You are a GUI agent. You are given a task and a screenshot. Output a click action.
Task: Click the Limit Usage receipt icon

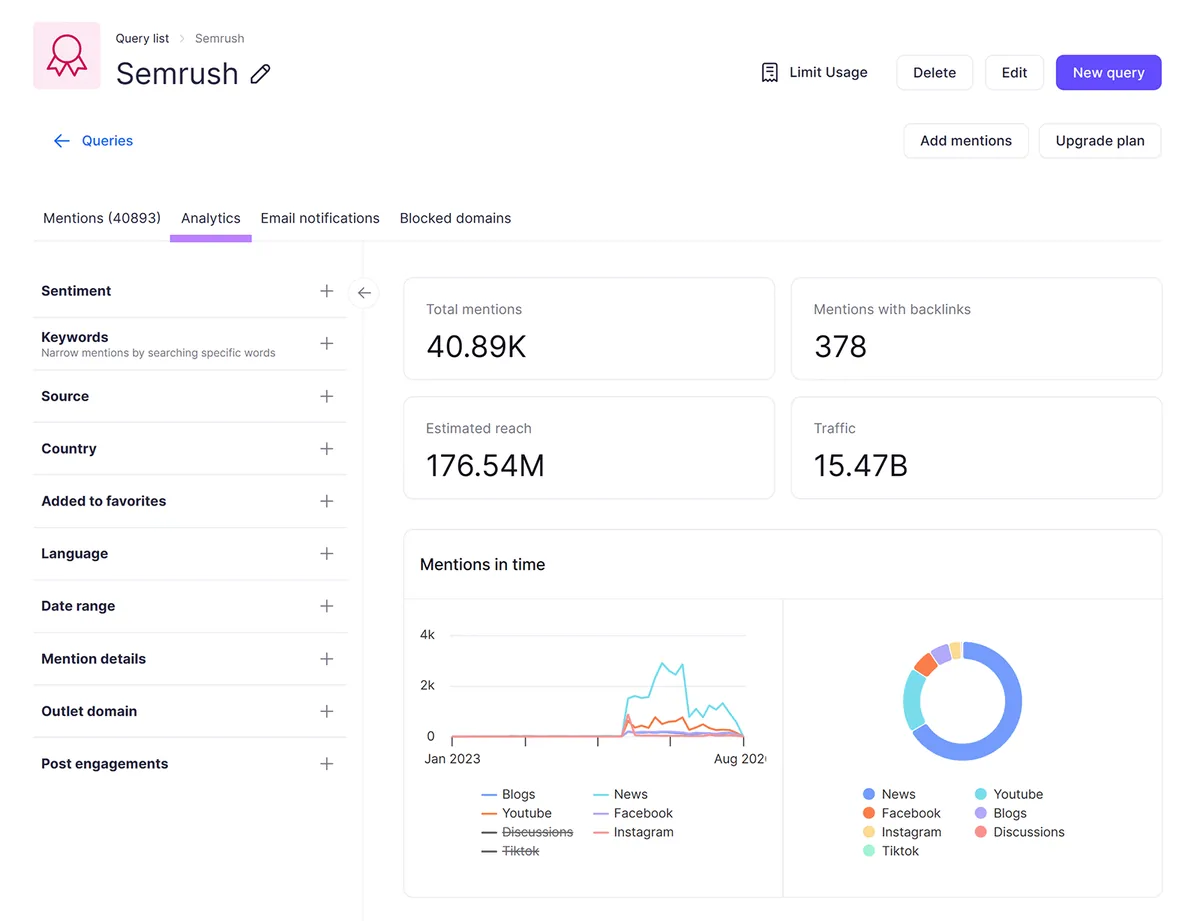[769, 73]
